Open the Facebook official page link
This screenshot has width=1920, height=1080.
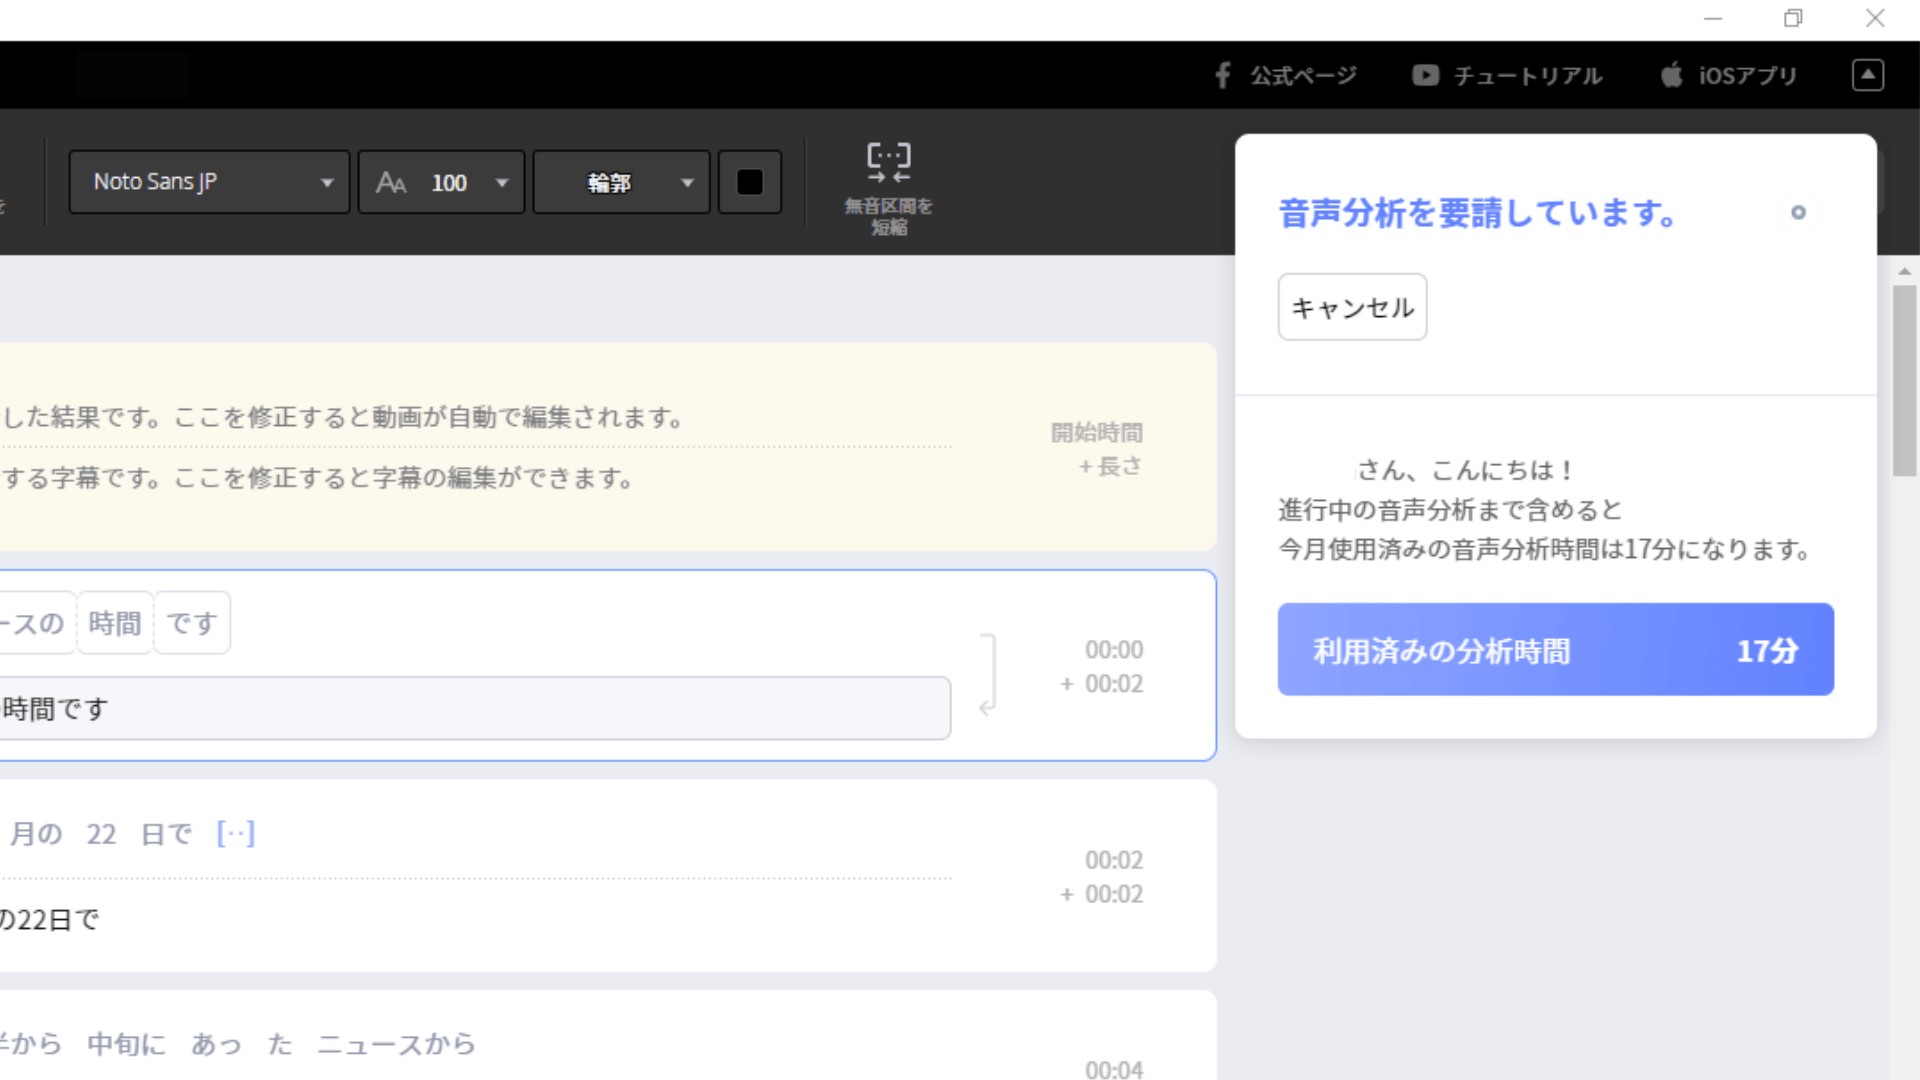(1286, 76)
